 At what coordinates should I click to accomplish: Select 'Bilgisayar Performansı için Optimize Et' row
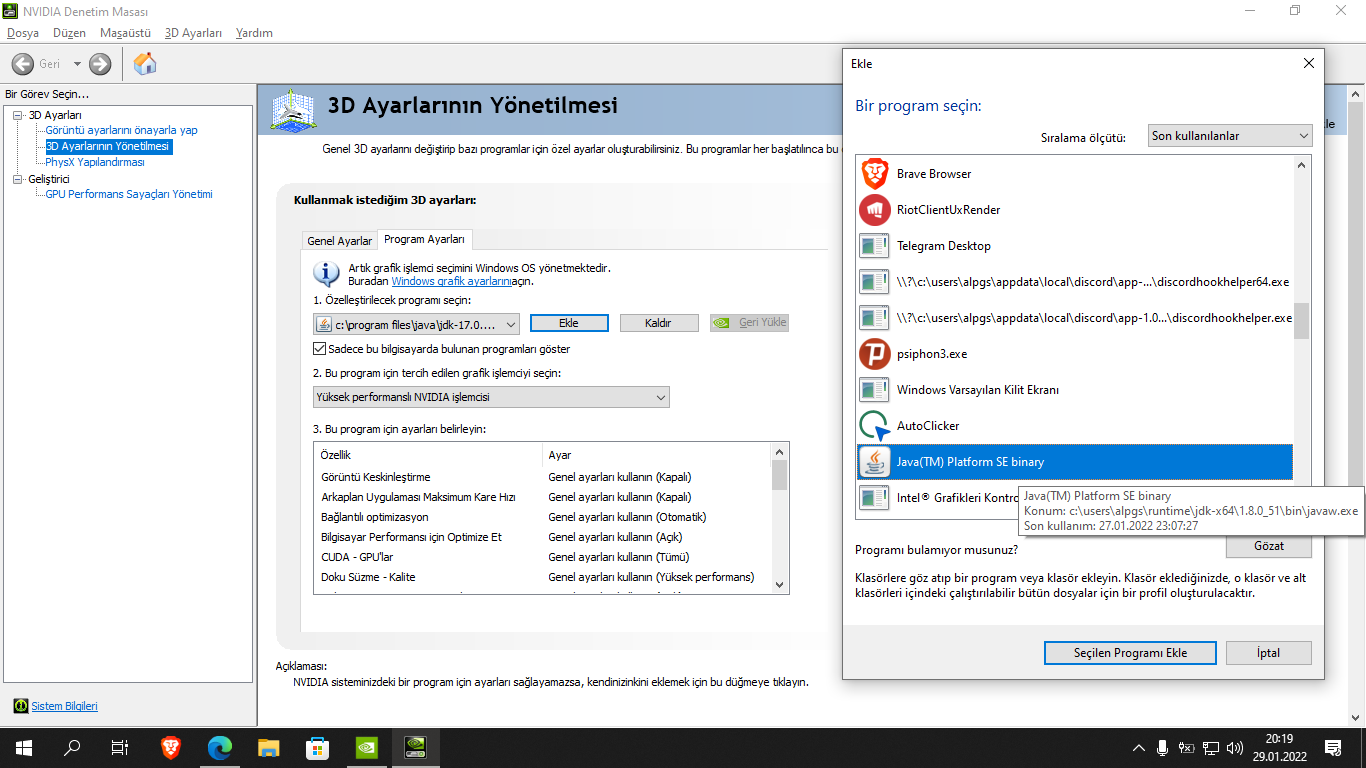coord(542,537)
